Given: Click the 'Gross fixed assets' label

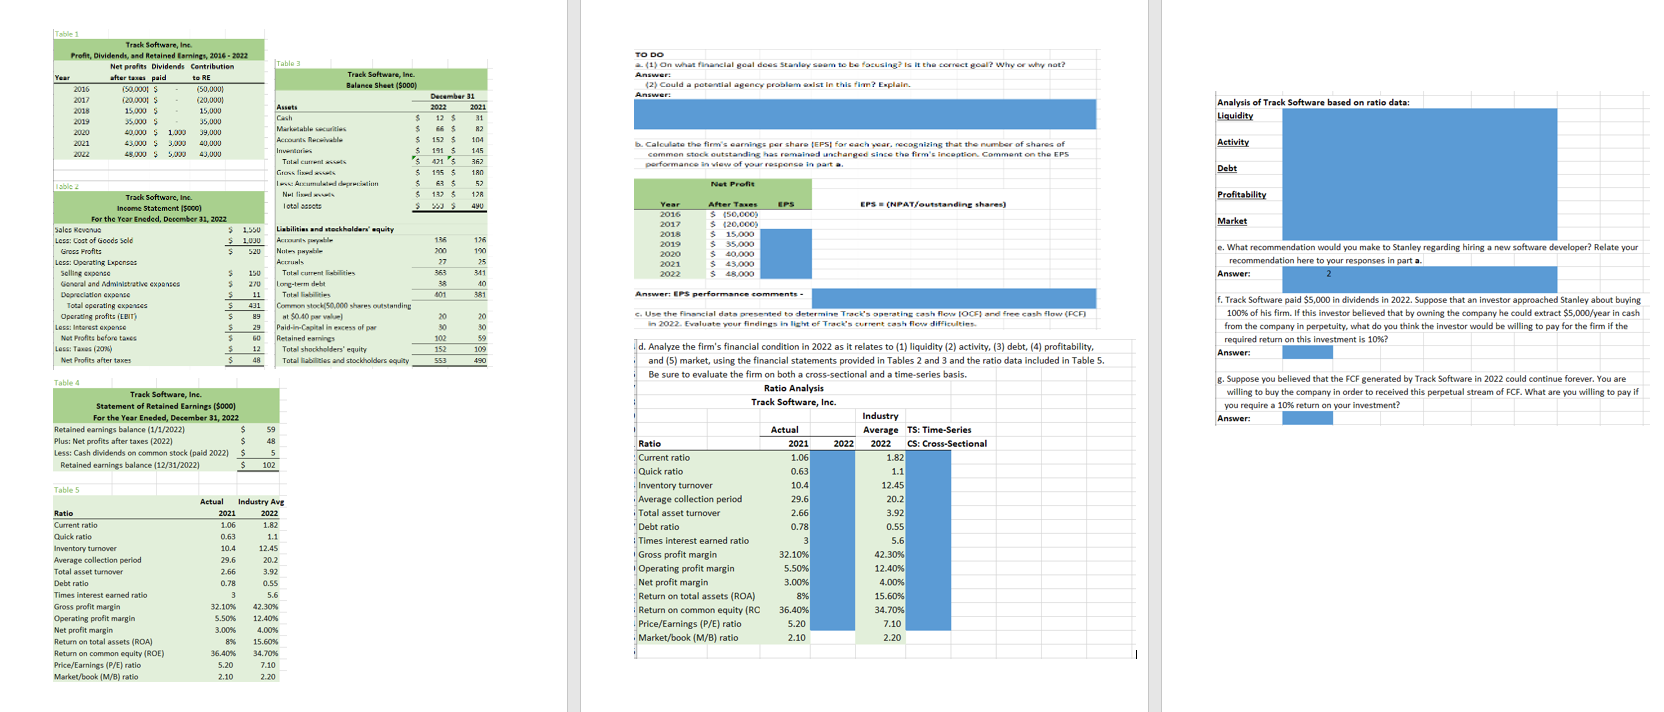Looking at the screenshot, I should tap(306, 173).
